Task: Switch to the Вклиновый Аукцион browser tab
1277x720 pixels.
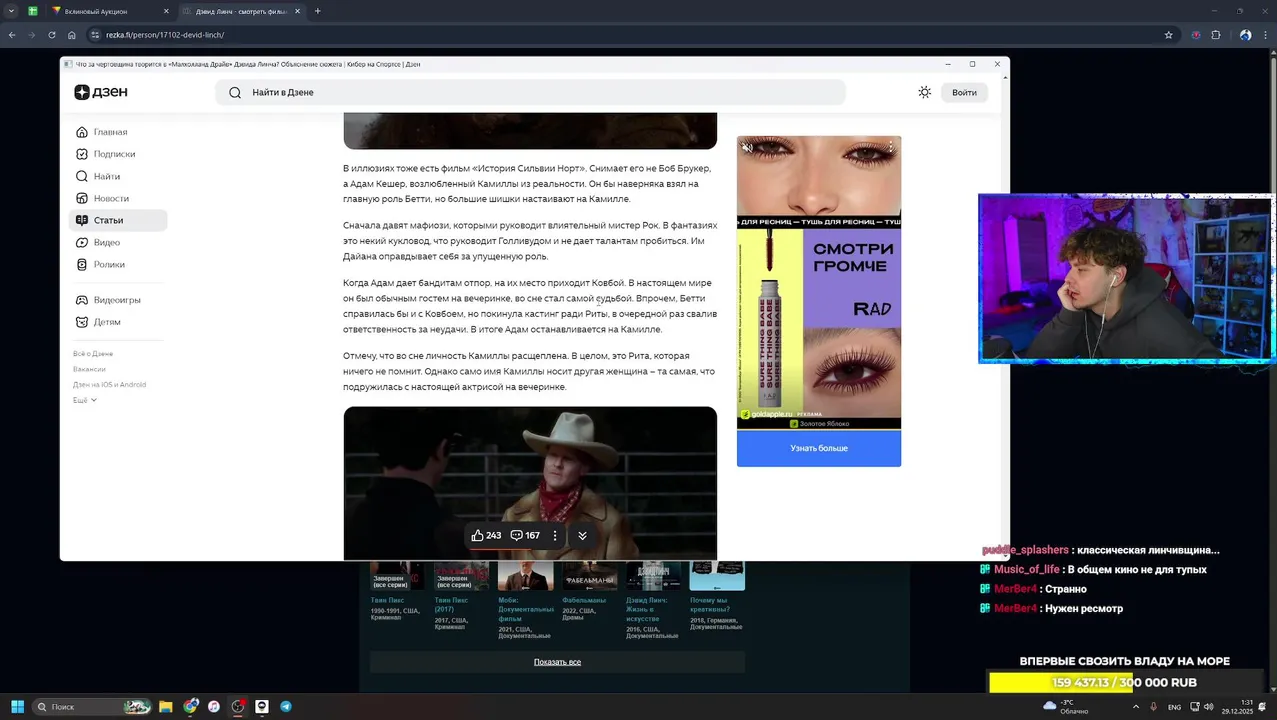Action: point(110,11)
